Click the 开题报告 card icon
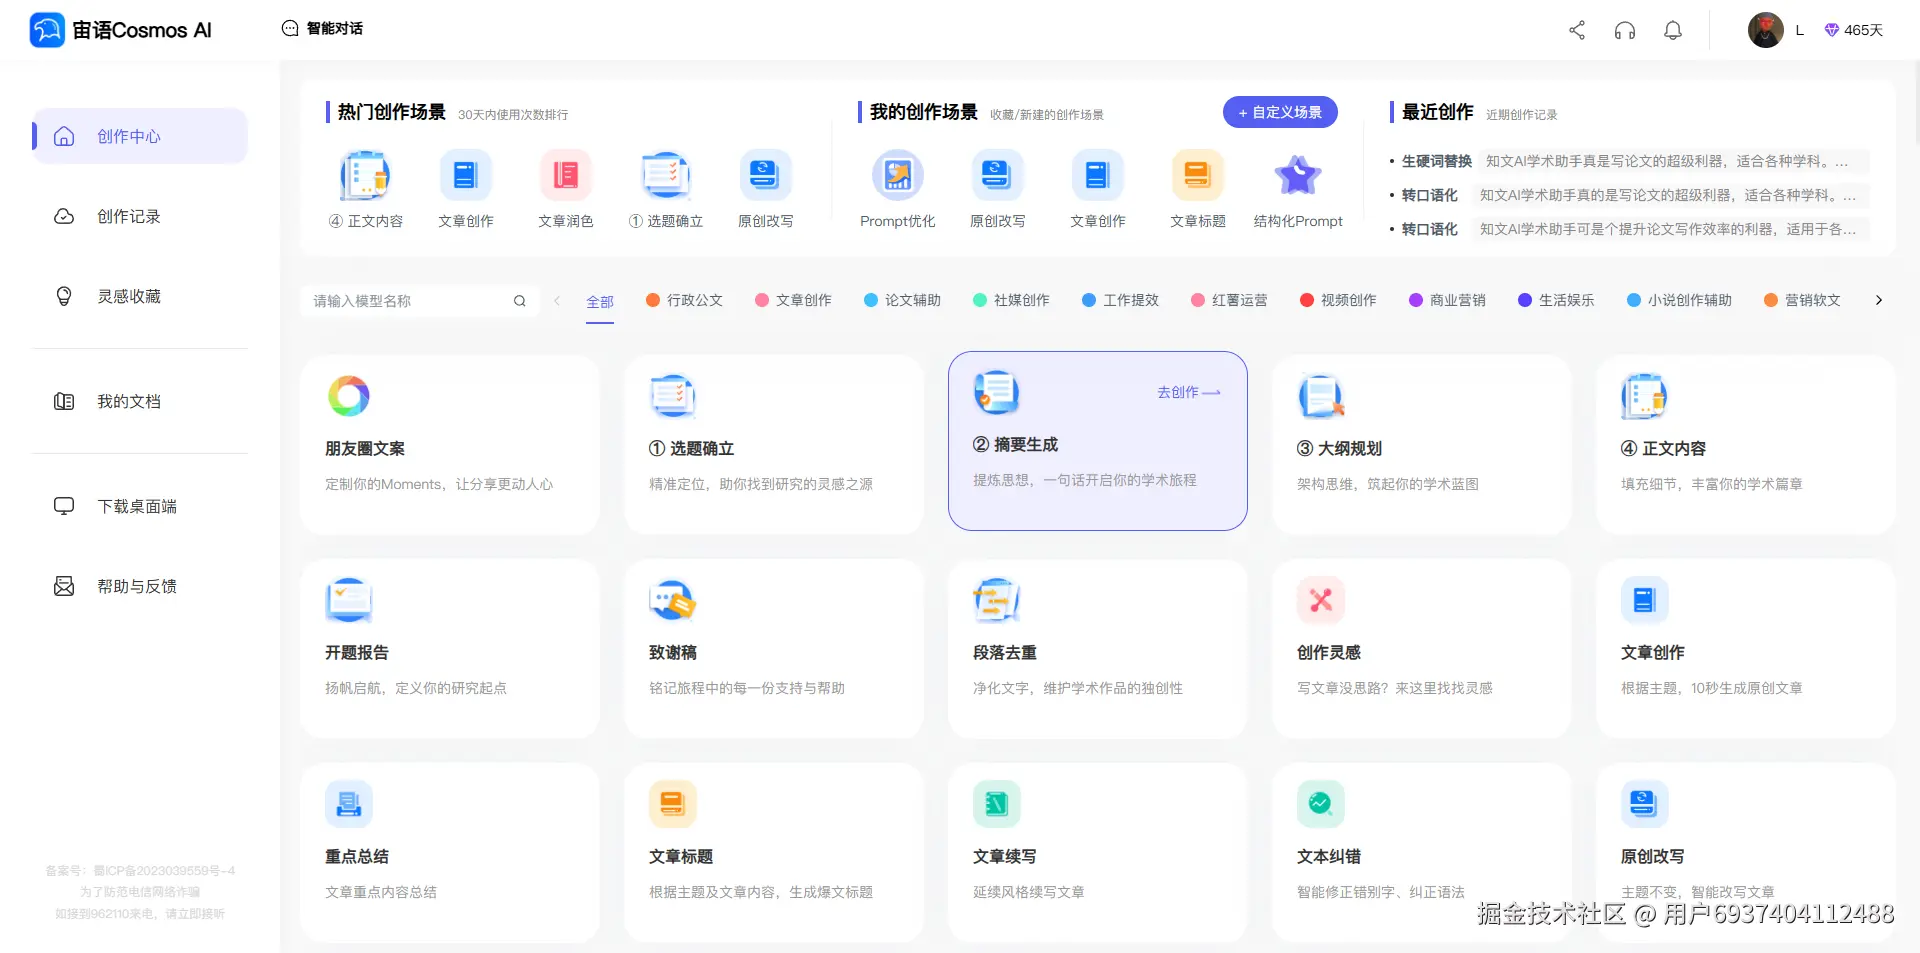Image resolution: width=1920 pixels, height=953 pixels. tap(349, 600)
